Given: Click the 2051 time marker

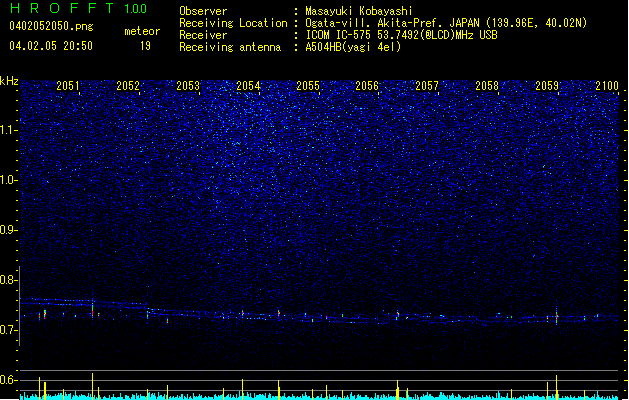Looking at the screenshot, I should click(x=68, y=86).
